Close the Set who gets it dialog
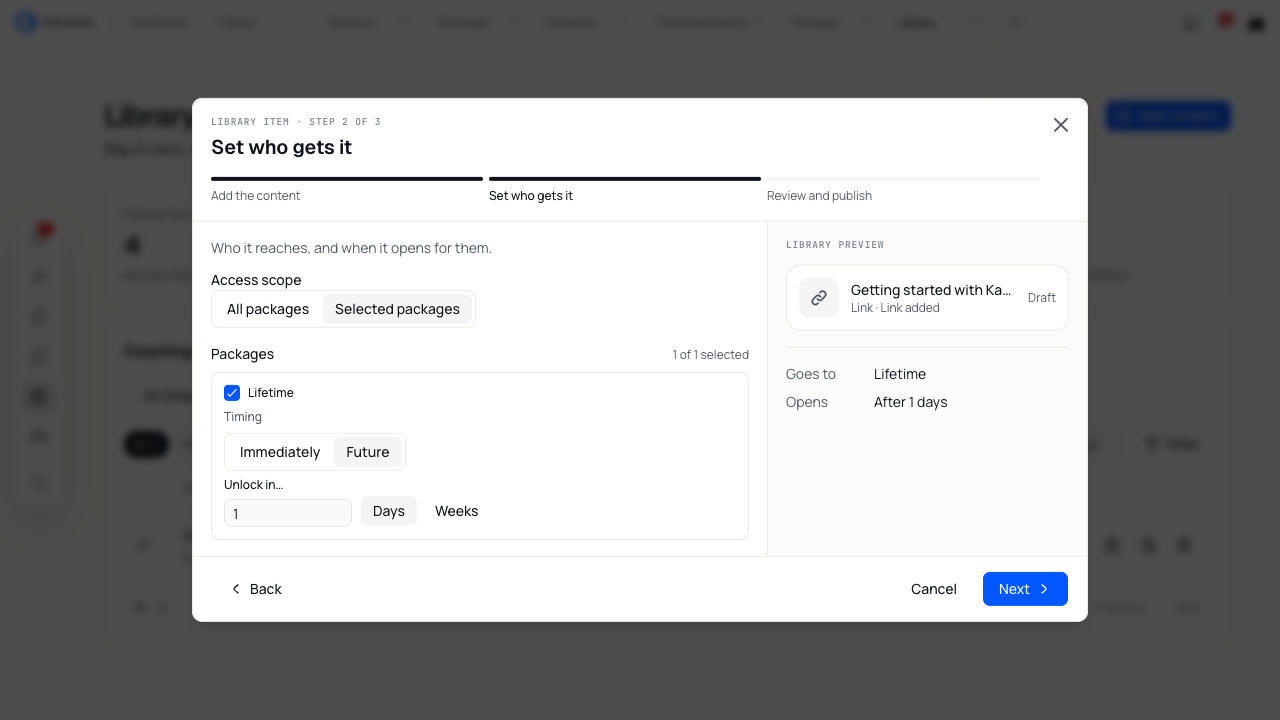Screen dimensions: 1280x720 point(1061,125)
